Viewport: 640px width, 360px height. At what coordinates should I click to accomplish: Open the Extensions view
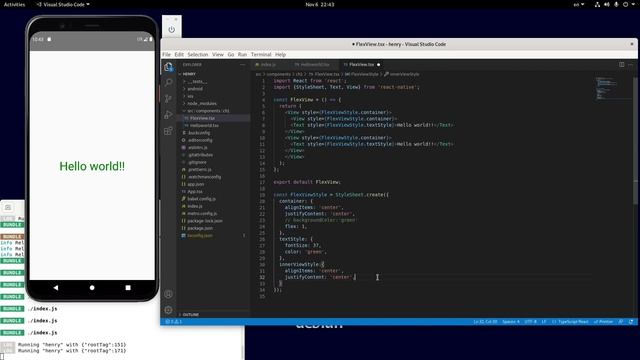point(168,131)
